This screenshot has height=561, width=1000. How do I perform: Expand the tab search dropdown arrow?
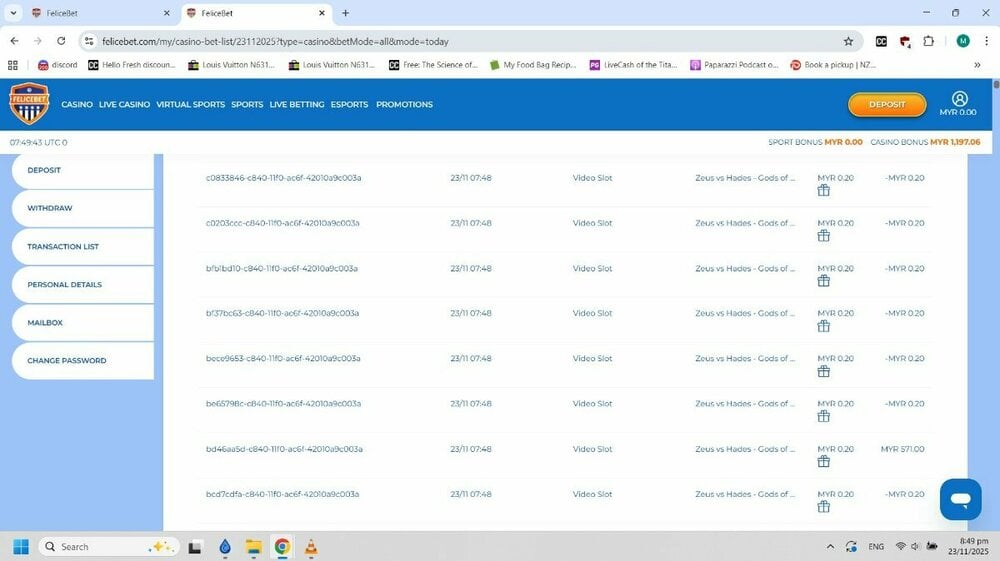click(x=13, y=13)
